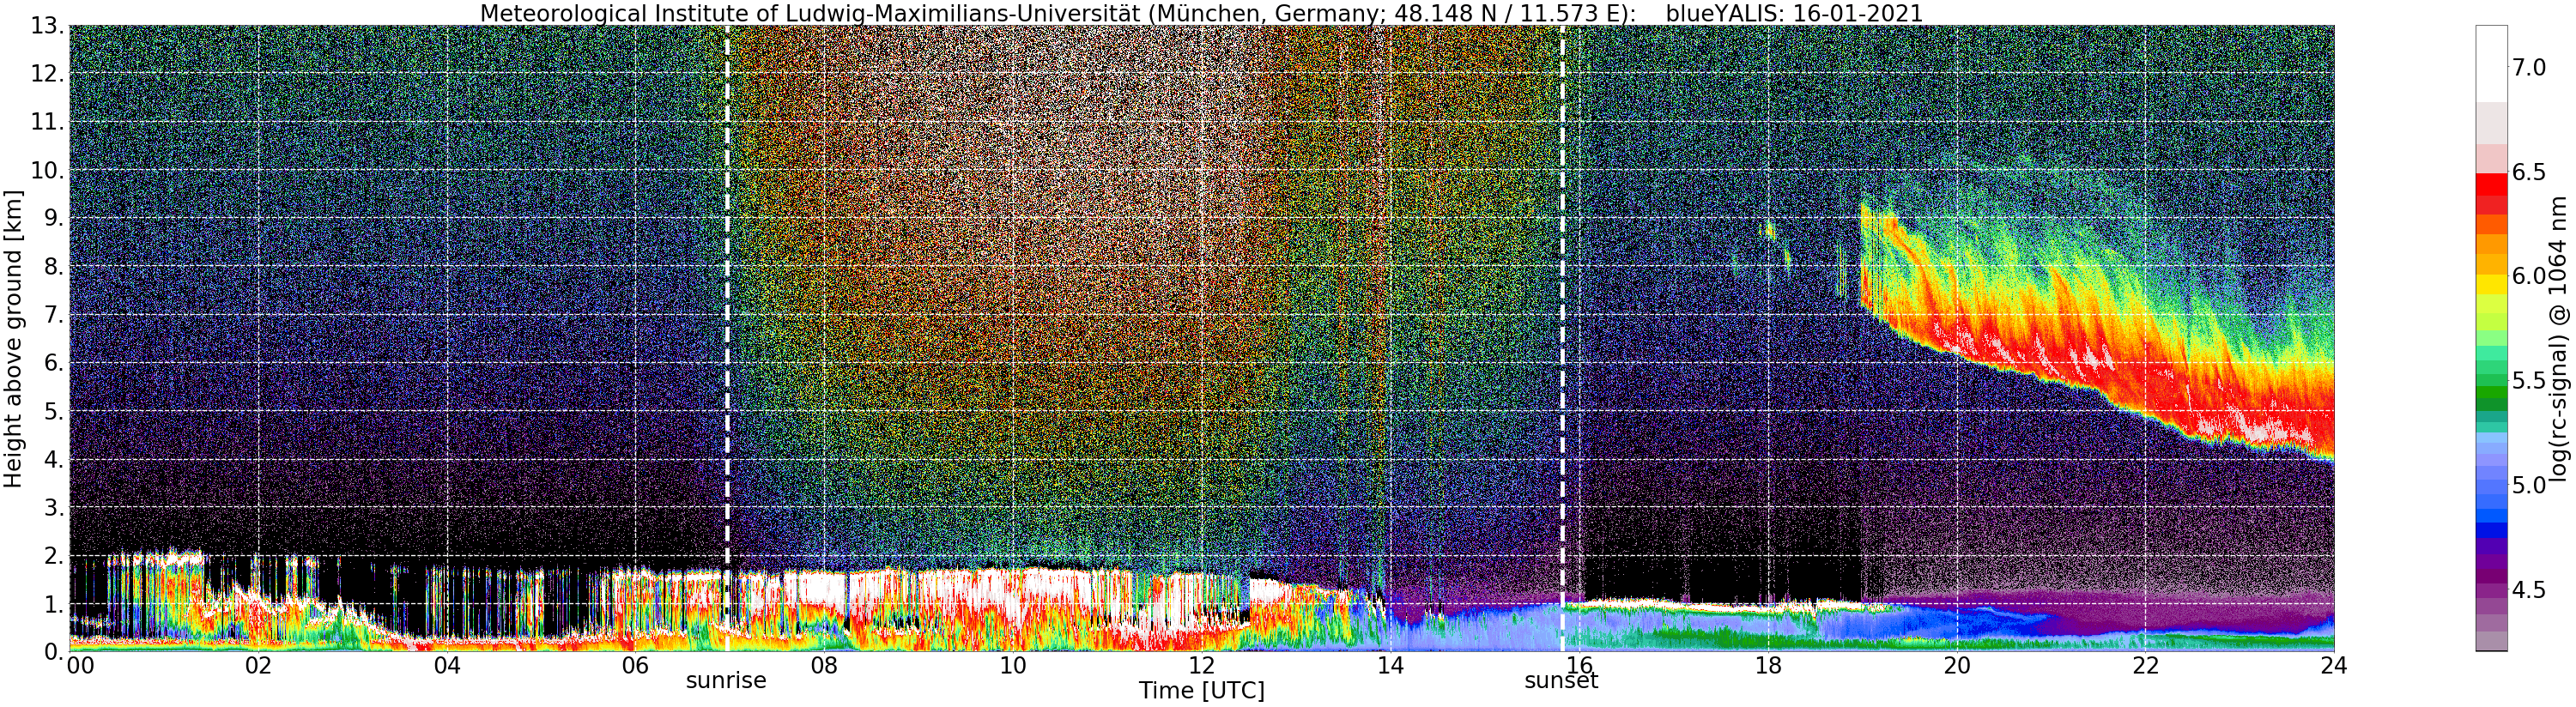Click the 'sunset' label below the axis

click(x=1561, y=681)
